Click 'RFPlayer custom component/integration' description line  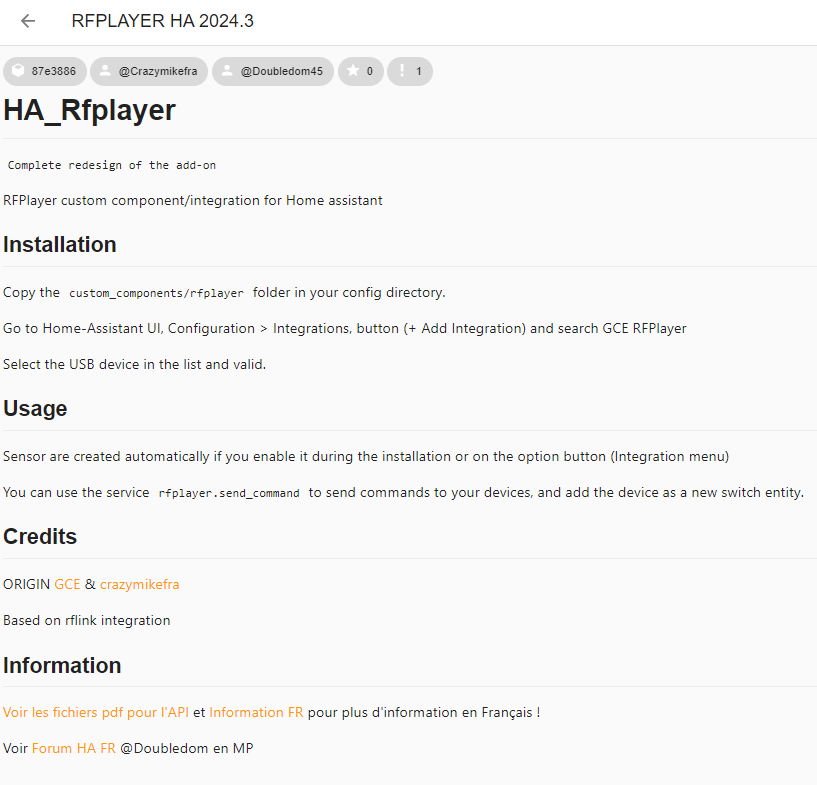193,201
